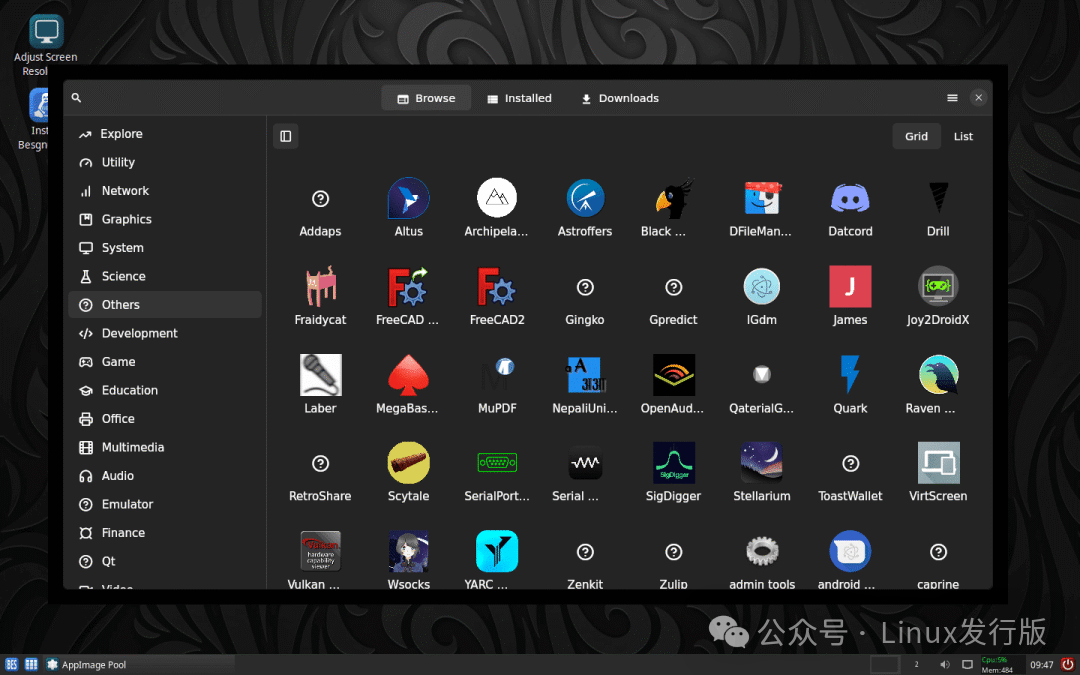Open the Downloads tab
The height and width of the screenshot is (675, 1080).
[x=619, y=98]
